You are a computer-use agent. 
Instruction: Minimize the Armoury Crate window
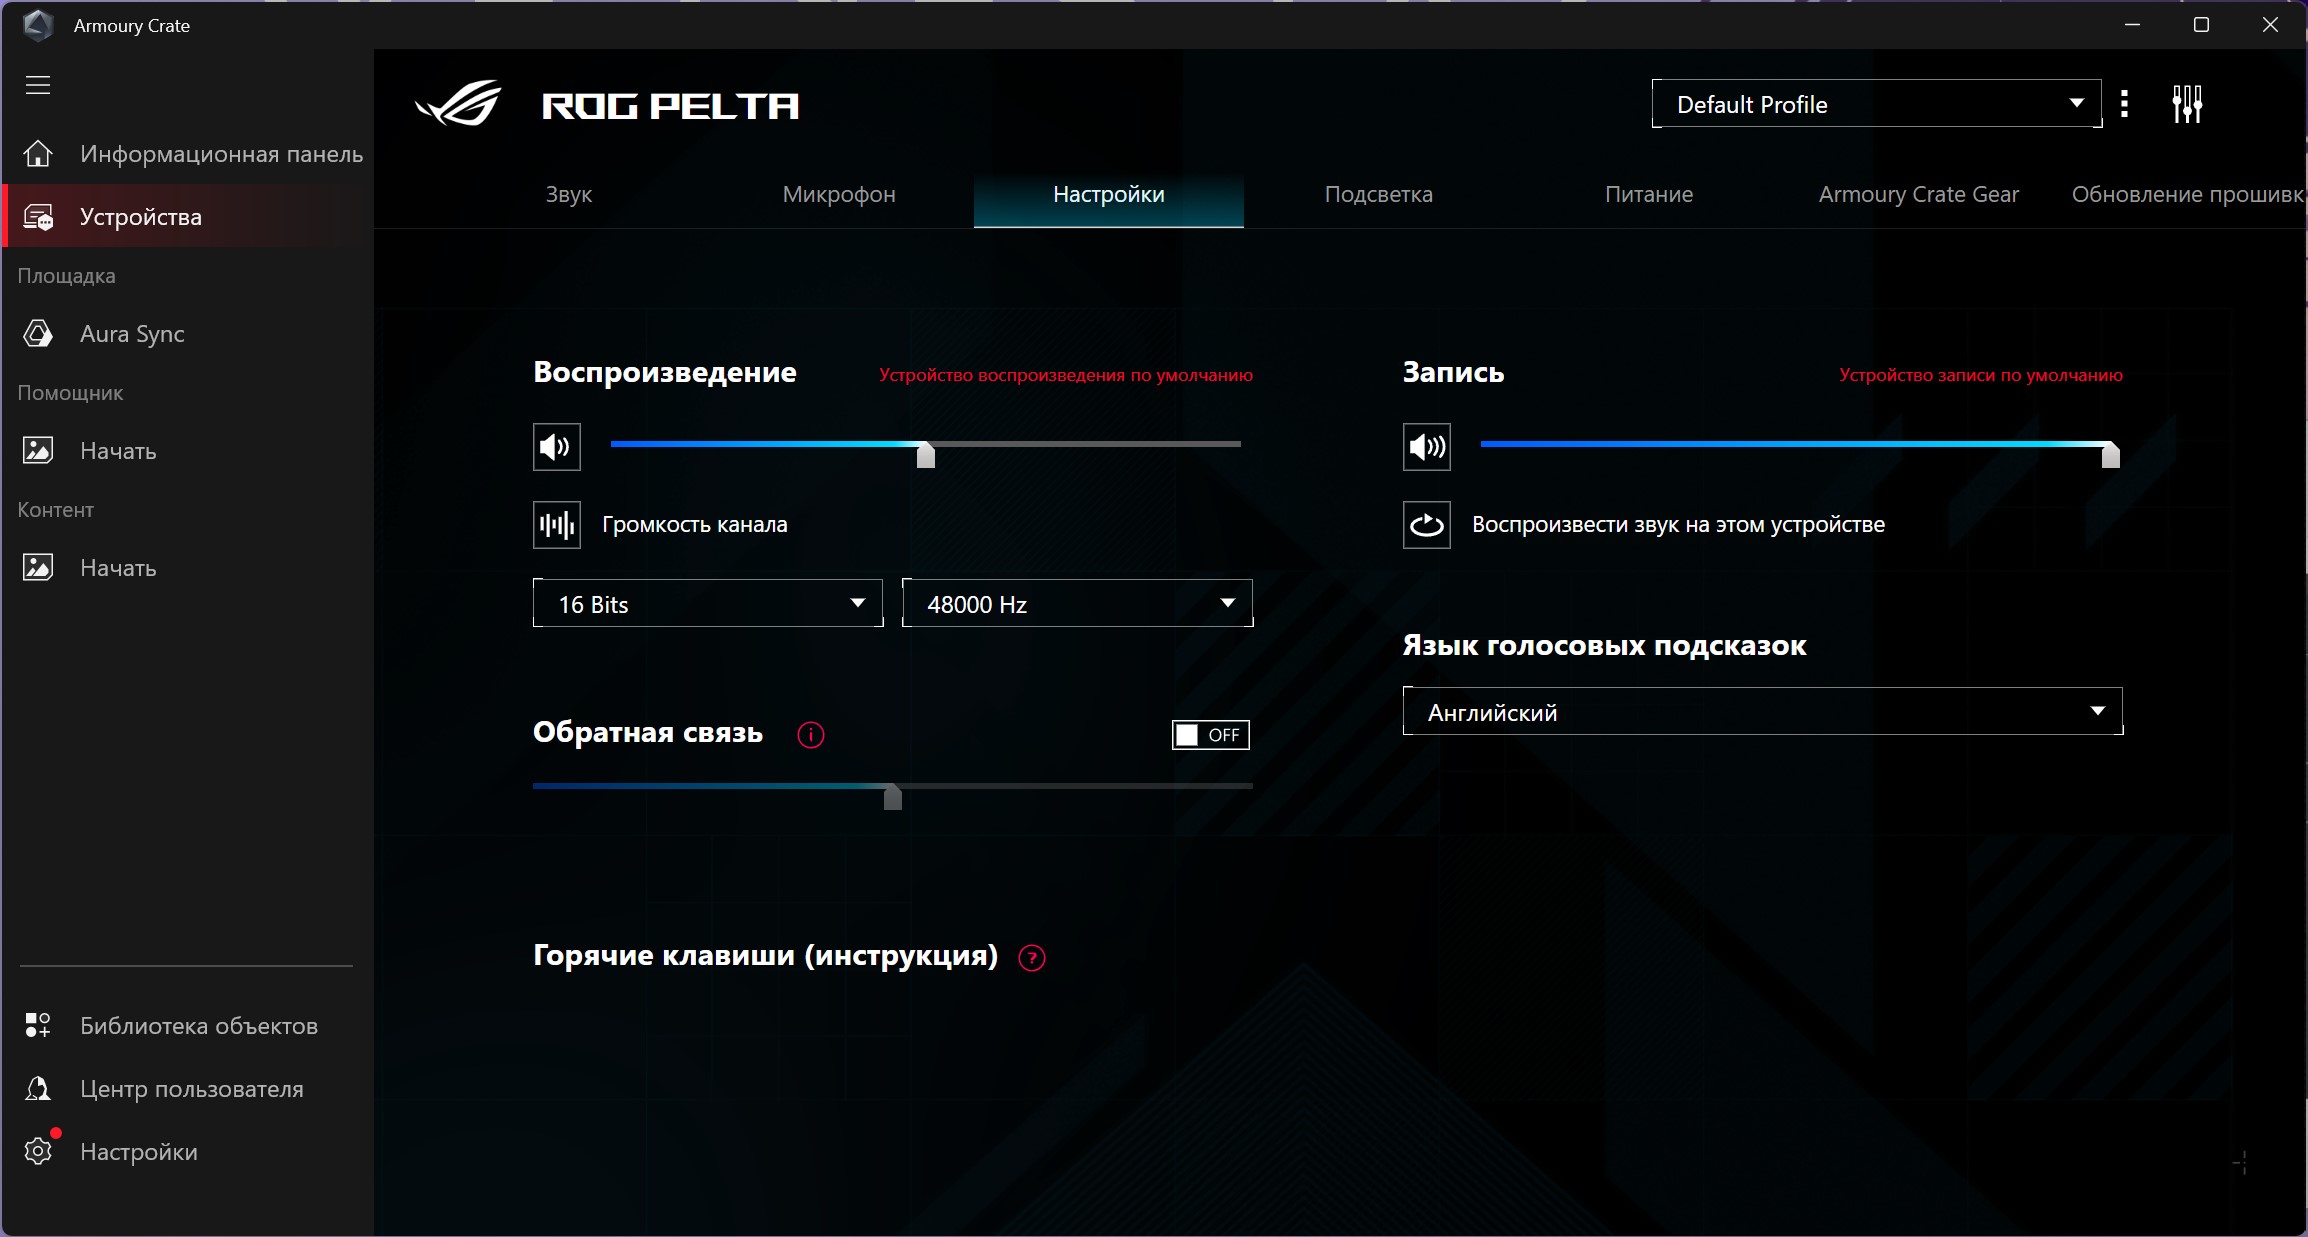tap(2132, 25)
